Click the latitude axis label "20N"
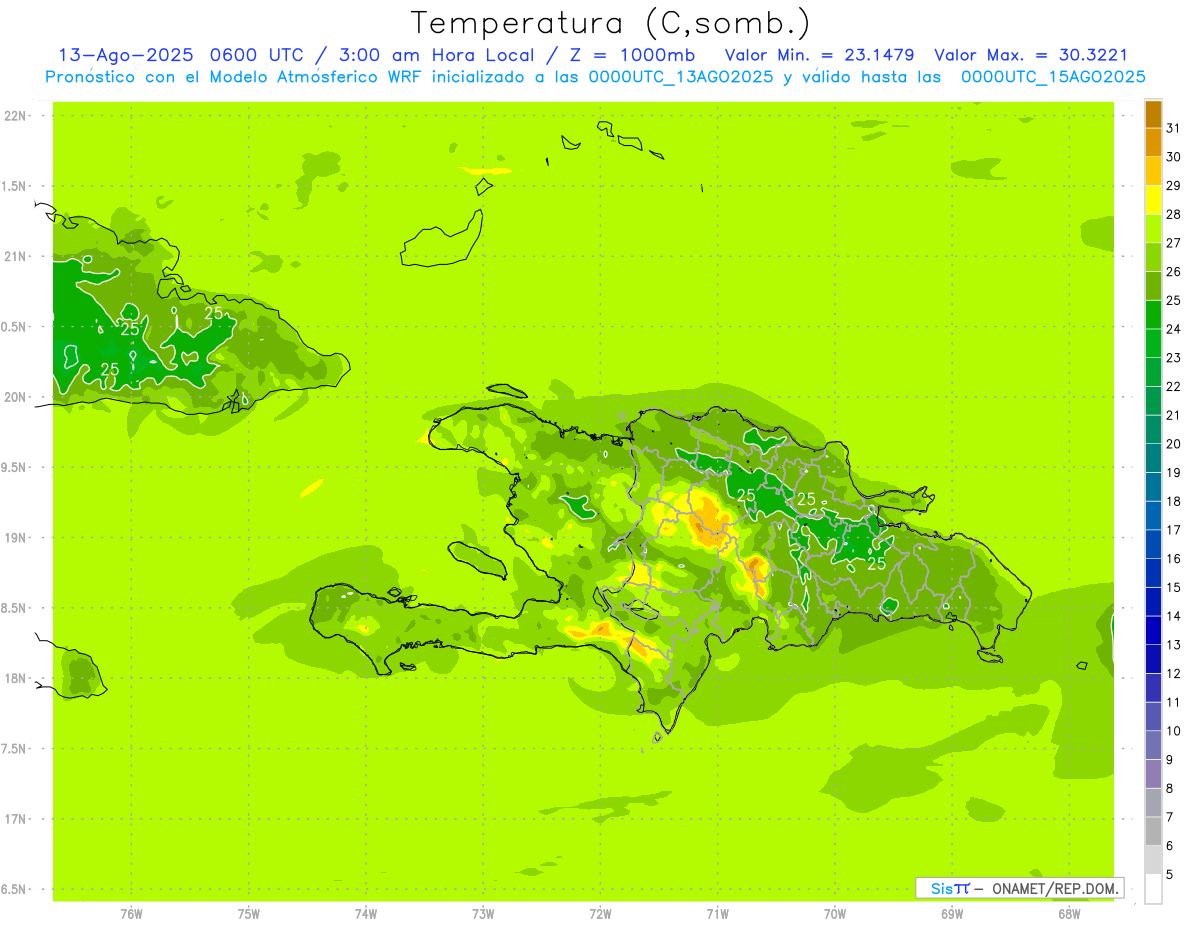 [16, 398]
